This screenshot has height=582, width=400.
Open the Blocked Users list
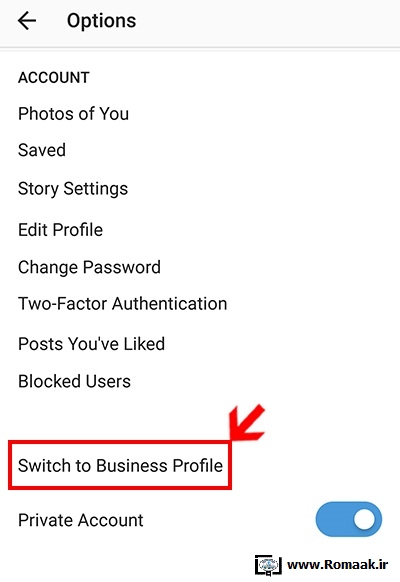(x=75, y=382)
